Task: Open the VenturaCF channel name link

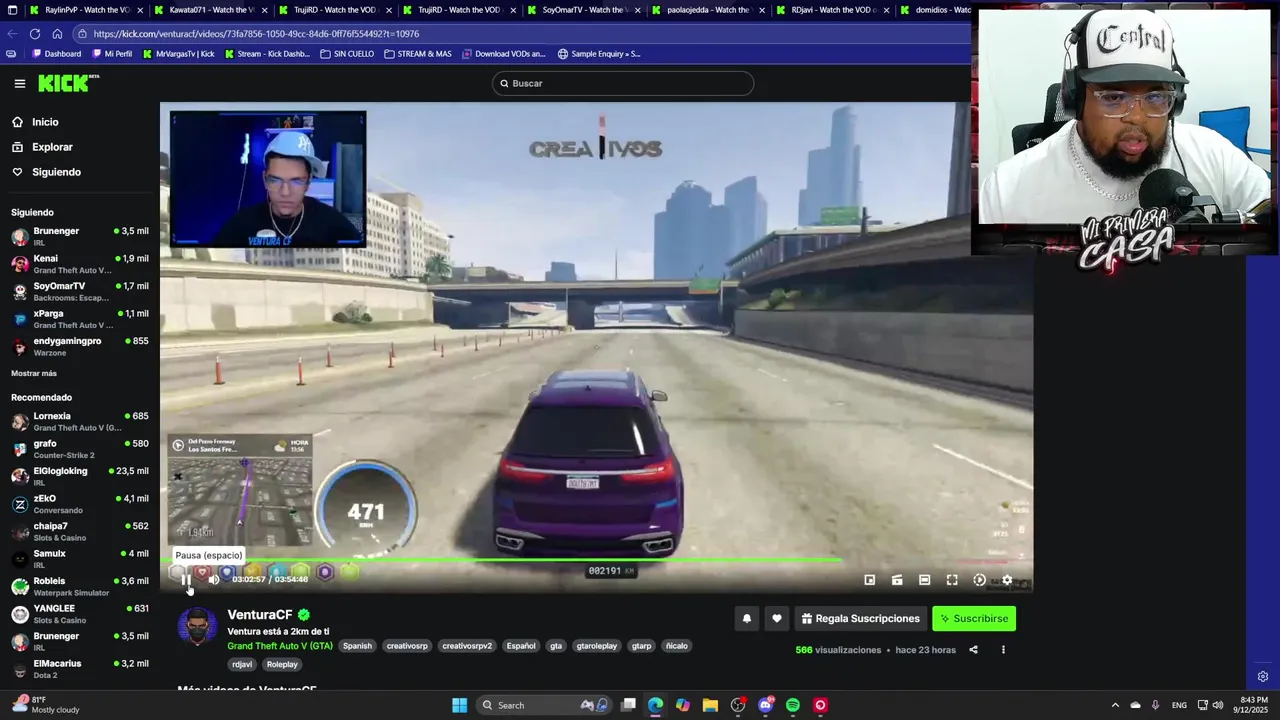Action: point(260,615)
